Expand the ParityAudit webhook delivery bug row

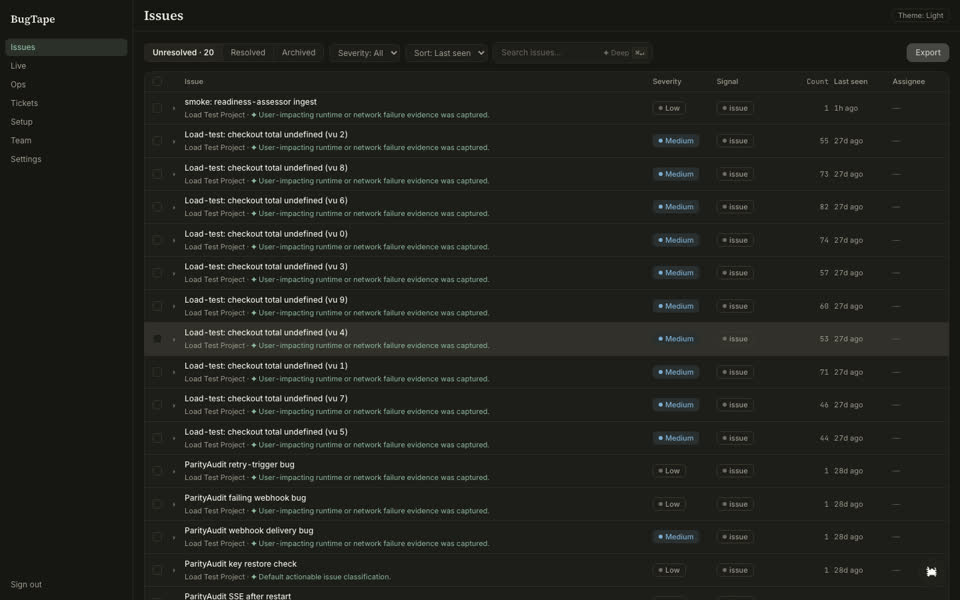174,538
